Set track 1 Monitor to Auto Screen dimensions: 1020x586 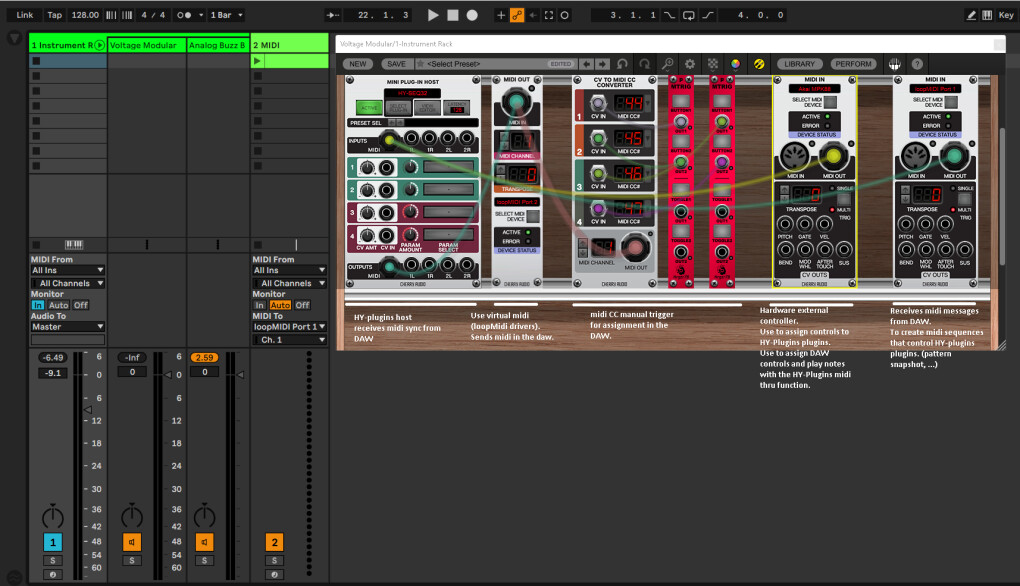coord(58,305)
